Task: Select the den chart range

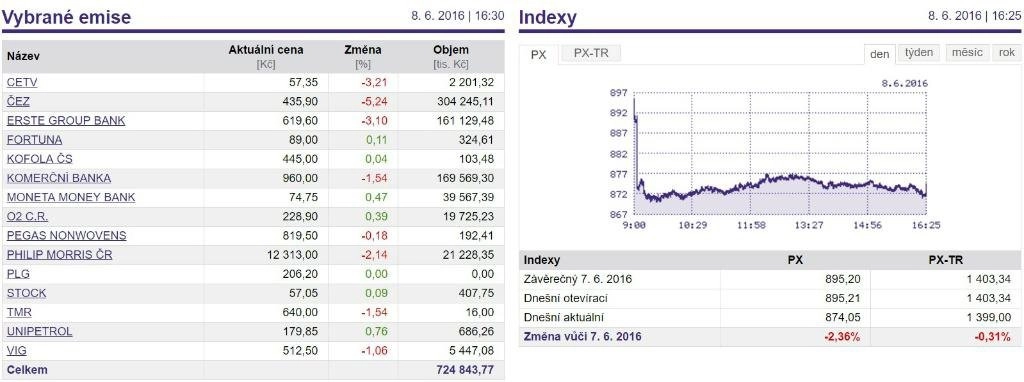Action: [x=880, y=54]
